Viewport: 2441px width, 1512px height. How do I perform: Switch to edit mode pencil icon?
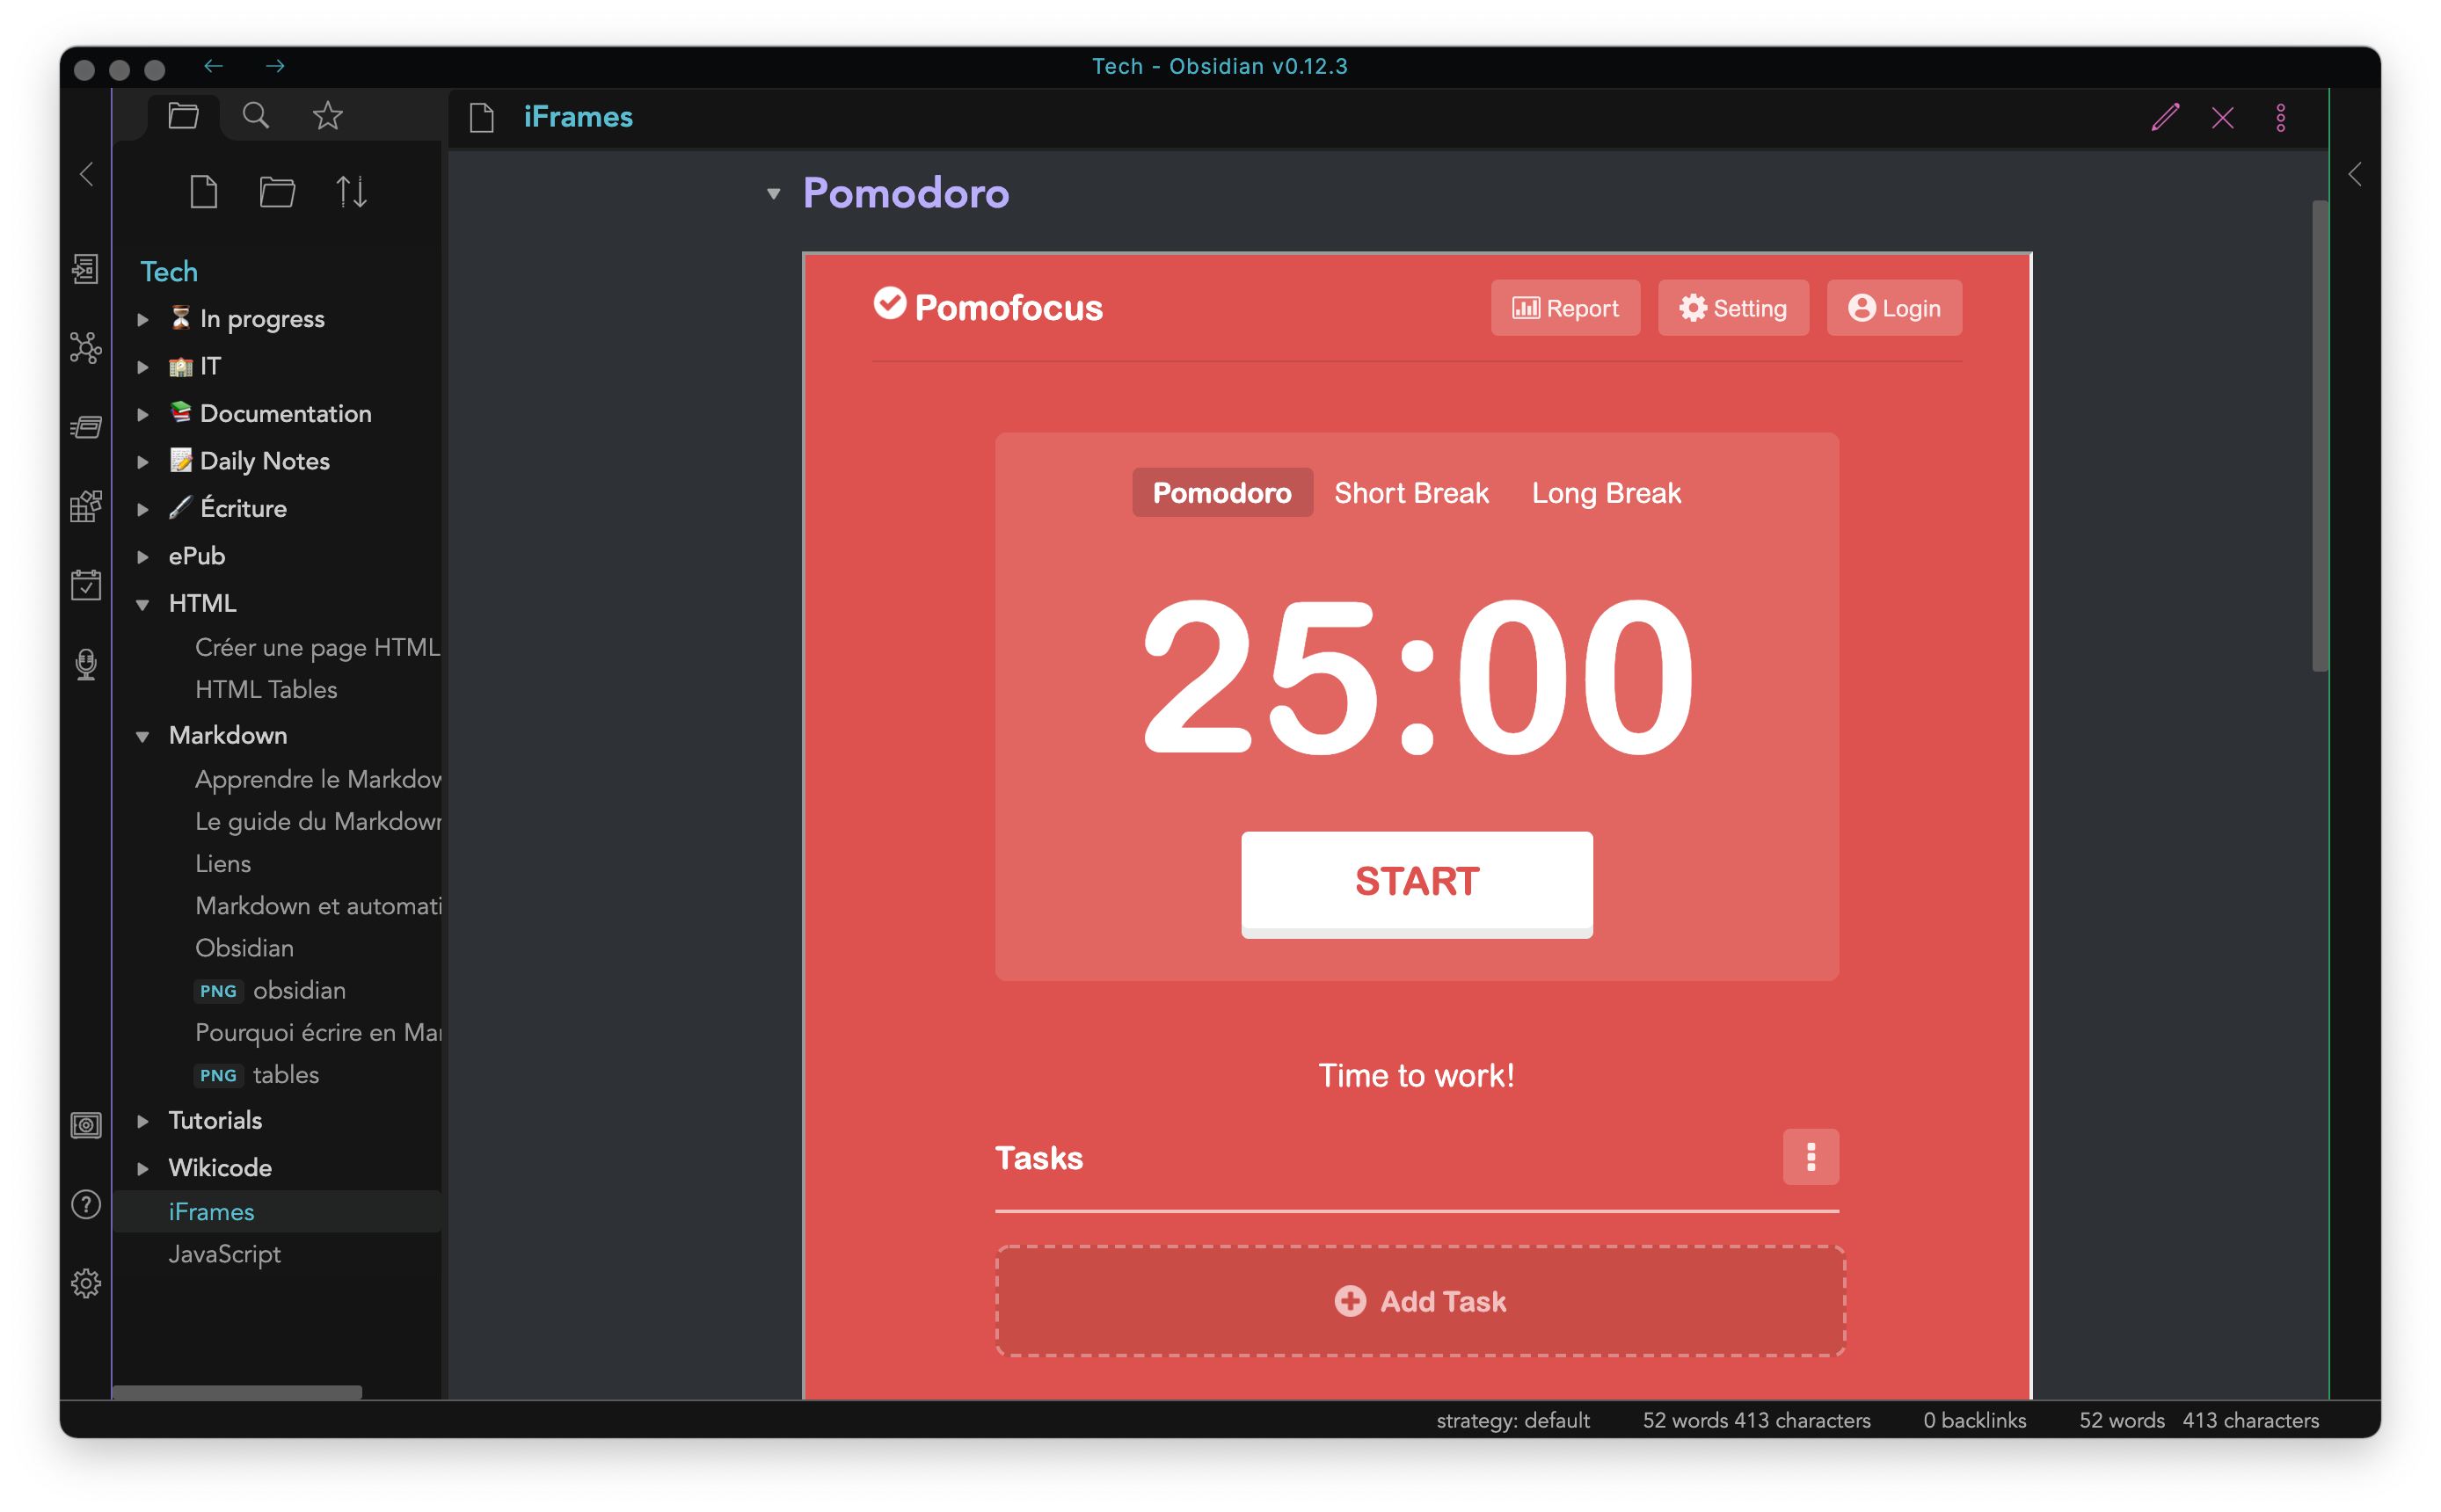pyautogui.click(x=2165, y=118)
